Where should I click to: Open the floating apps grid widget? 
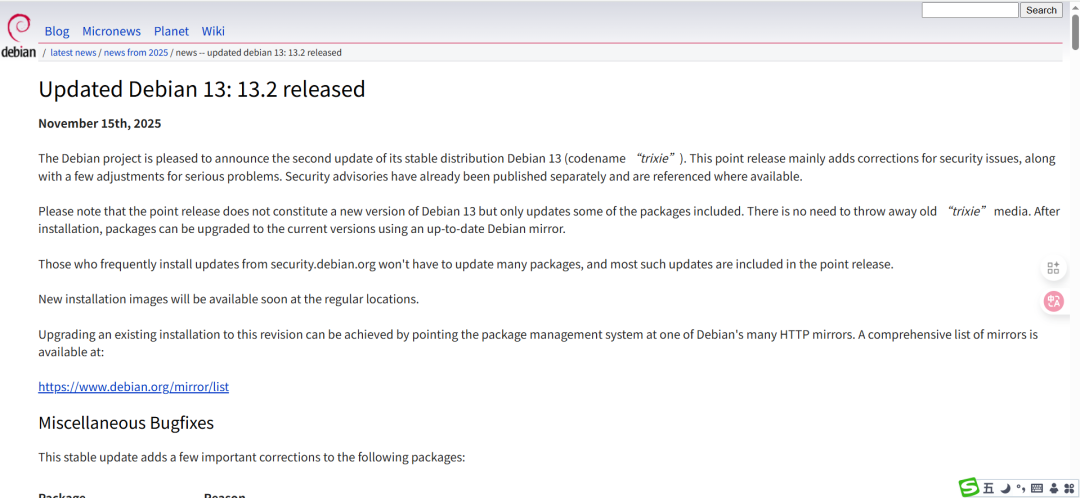1053,268
